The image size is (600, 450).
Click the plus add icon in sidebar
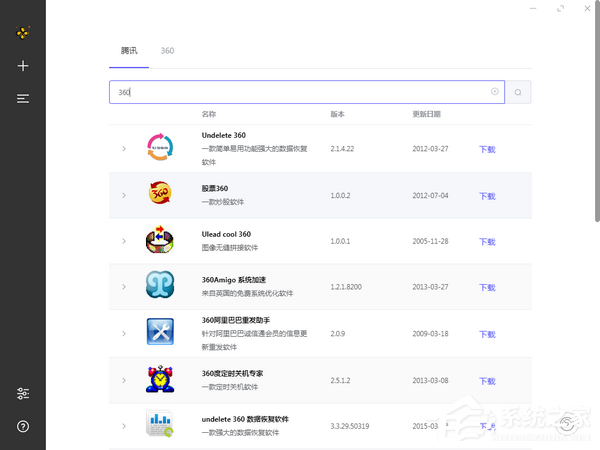(x=23, y=66)
